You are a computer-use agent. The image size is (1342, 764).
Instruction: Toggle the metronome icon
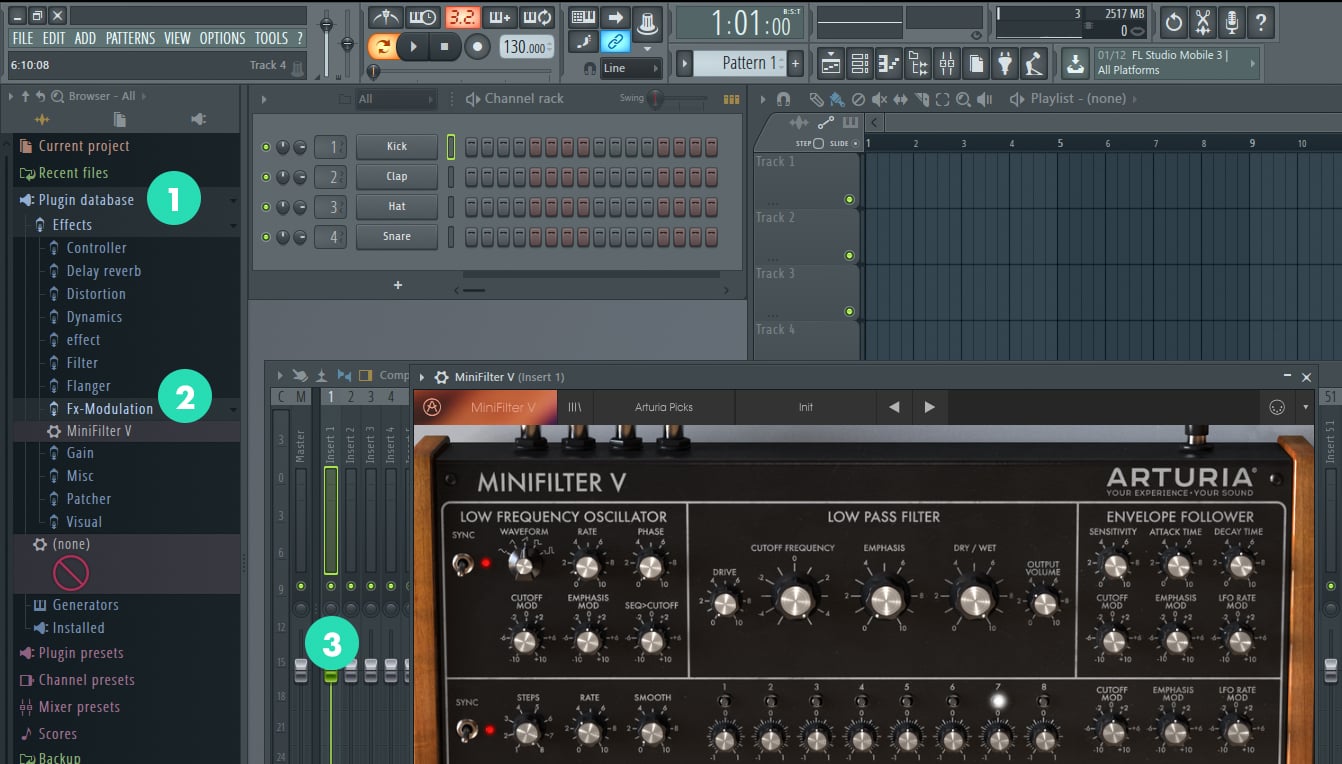385,18
